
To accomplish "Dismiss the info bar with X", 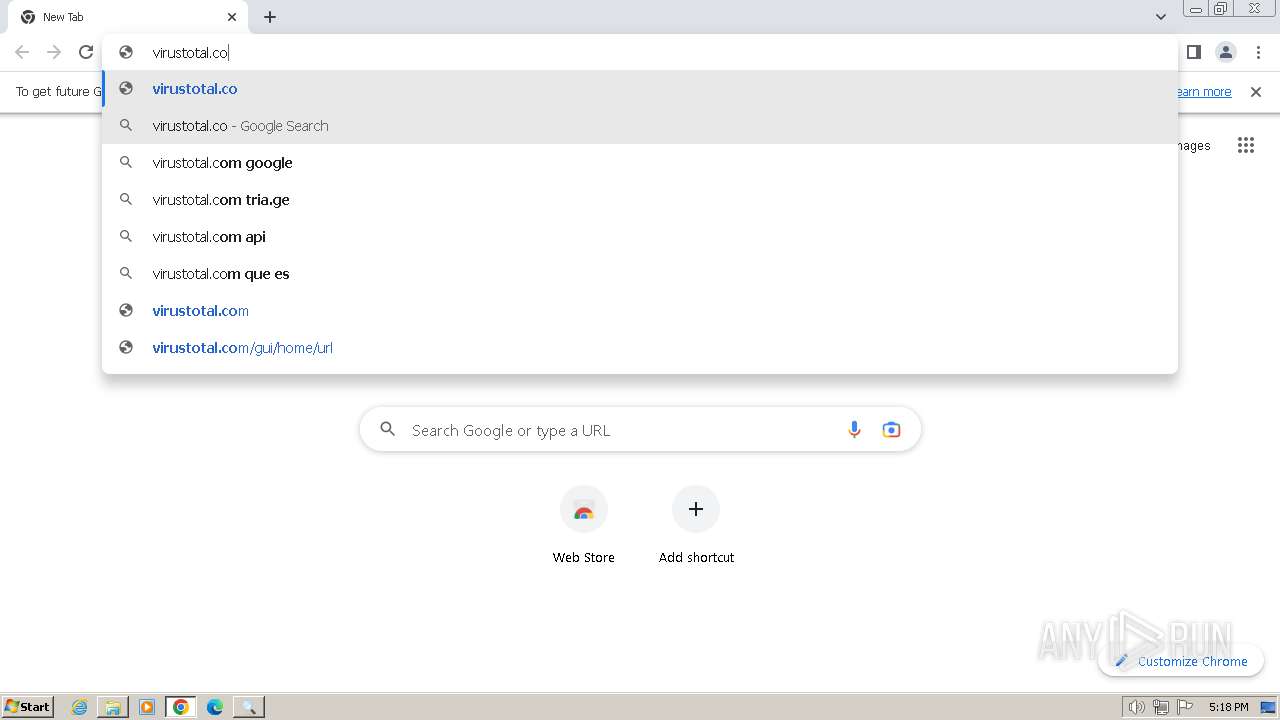I will pyautogui.click(x=1256, y=92).
